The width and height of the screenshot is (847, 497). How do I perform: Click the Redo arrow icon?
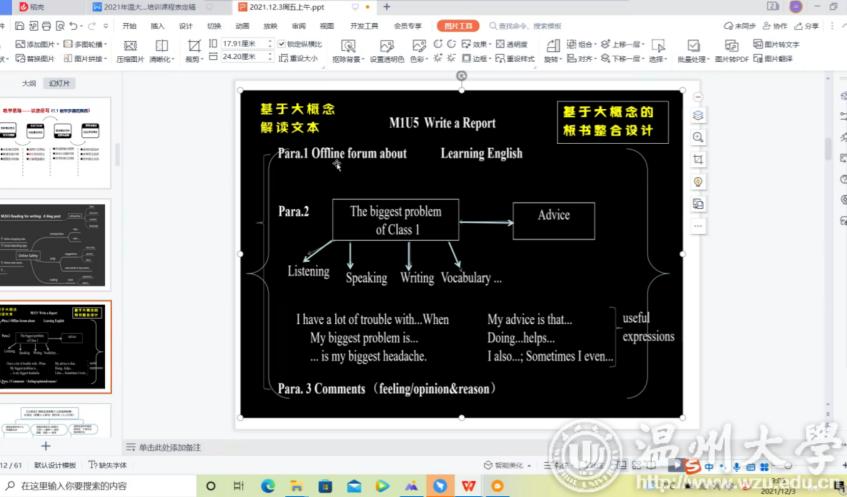coord(92,26)
